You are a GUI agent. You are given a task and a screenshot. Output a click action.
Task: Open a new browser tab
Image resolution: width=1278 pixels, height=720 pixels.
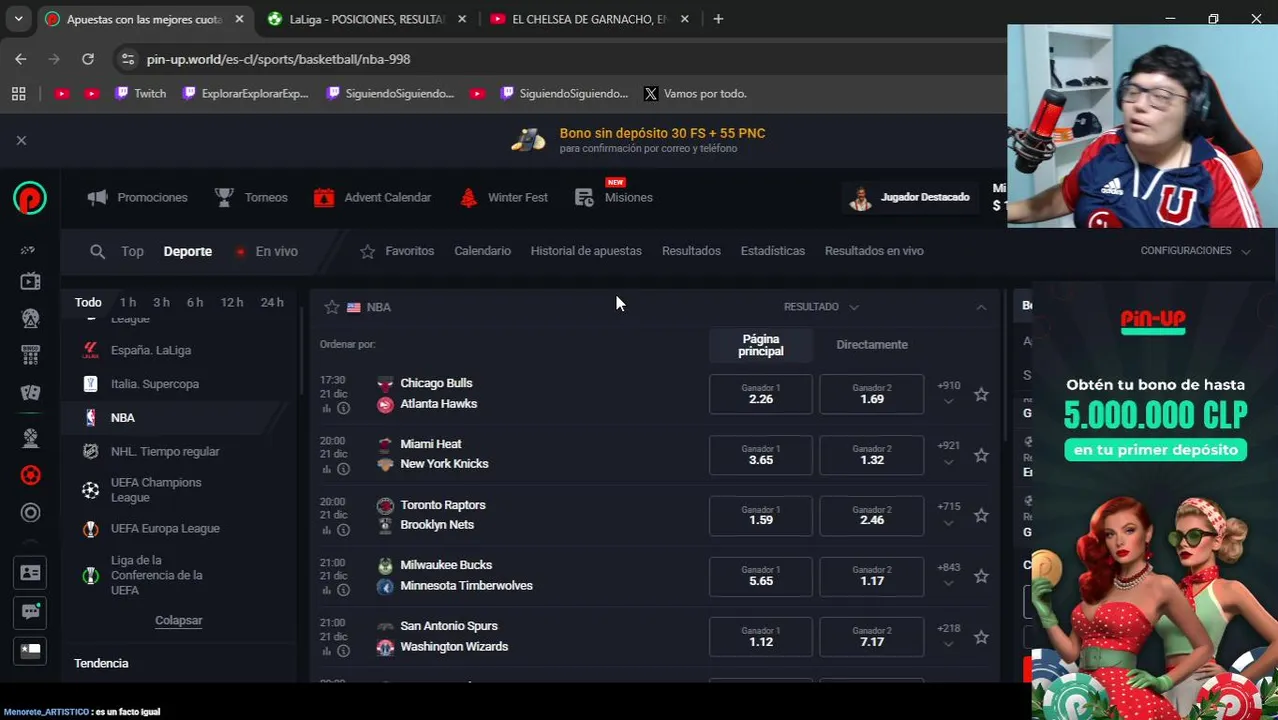click(718, 19)
